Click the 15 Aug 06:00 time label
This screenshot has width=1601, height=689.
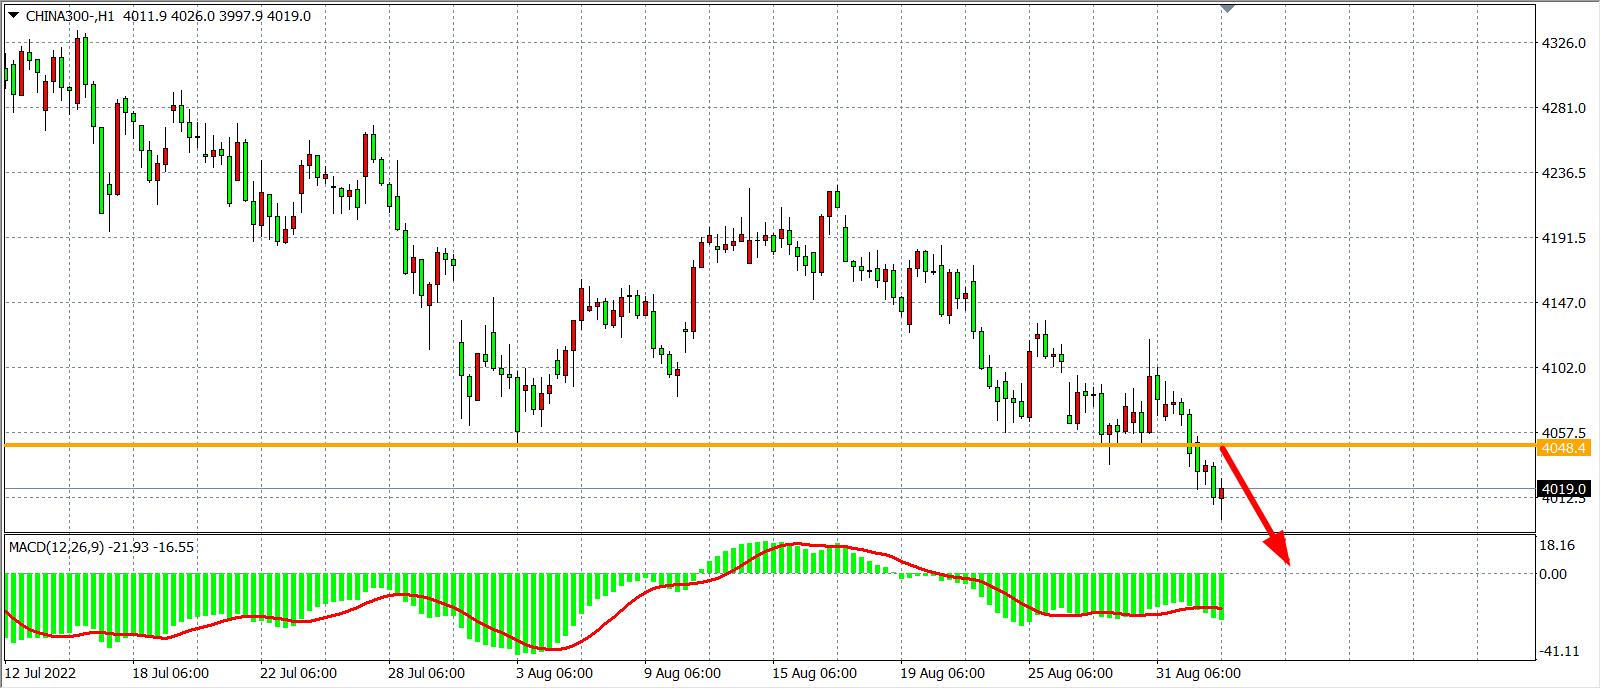814,673
